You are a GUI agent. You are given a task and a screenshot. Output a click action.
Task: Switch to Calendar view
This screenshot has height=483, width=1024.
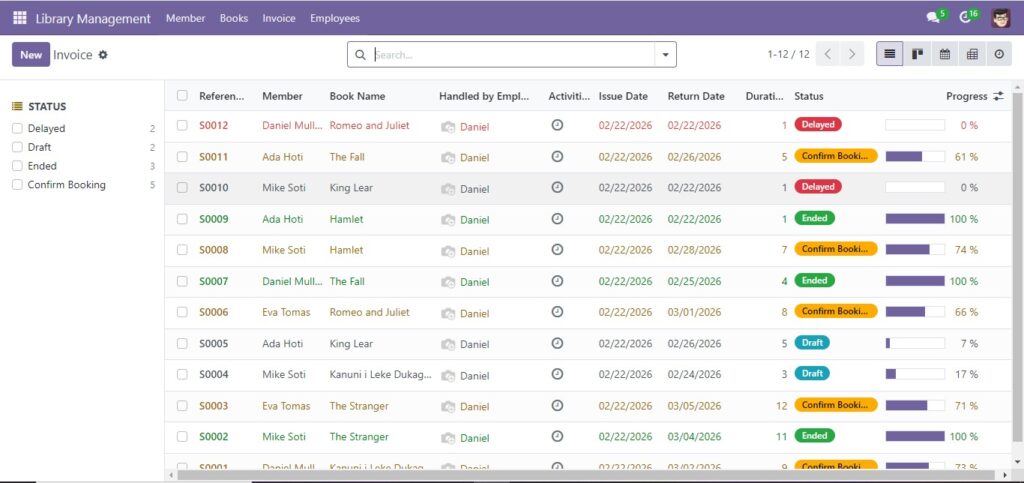(x=944, y=54)
